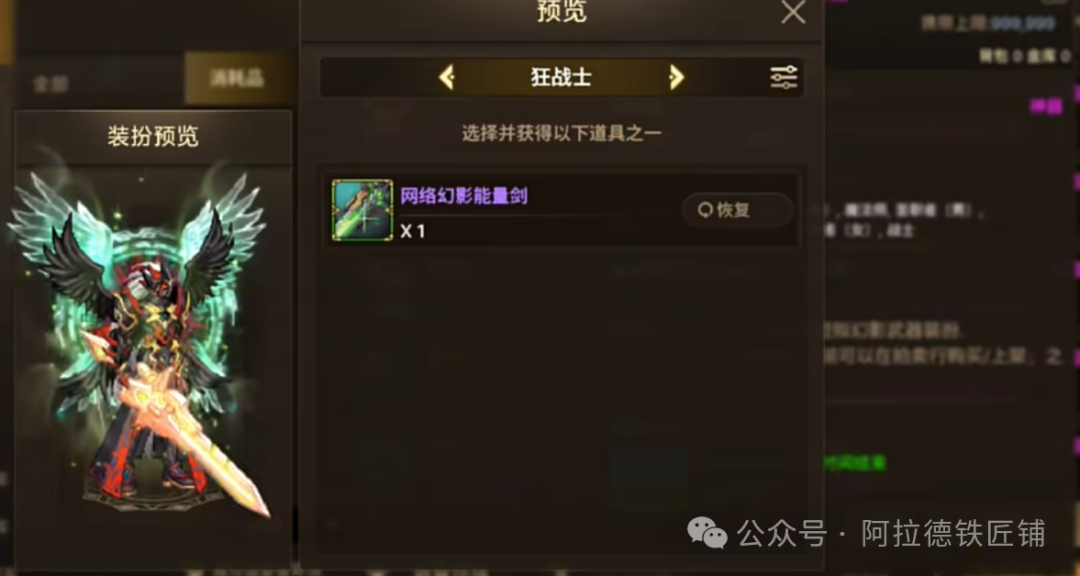Viewport: 1080px width, 576px height.
Task: Click the 网络幻影能量剑 sword item icon
Action: (362, 210)
